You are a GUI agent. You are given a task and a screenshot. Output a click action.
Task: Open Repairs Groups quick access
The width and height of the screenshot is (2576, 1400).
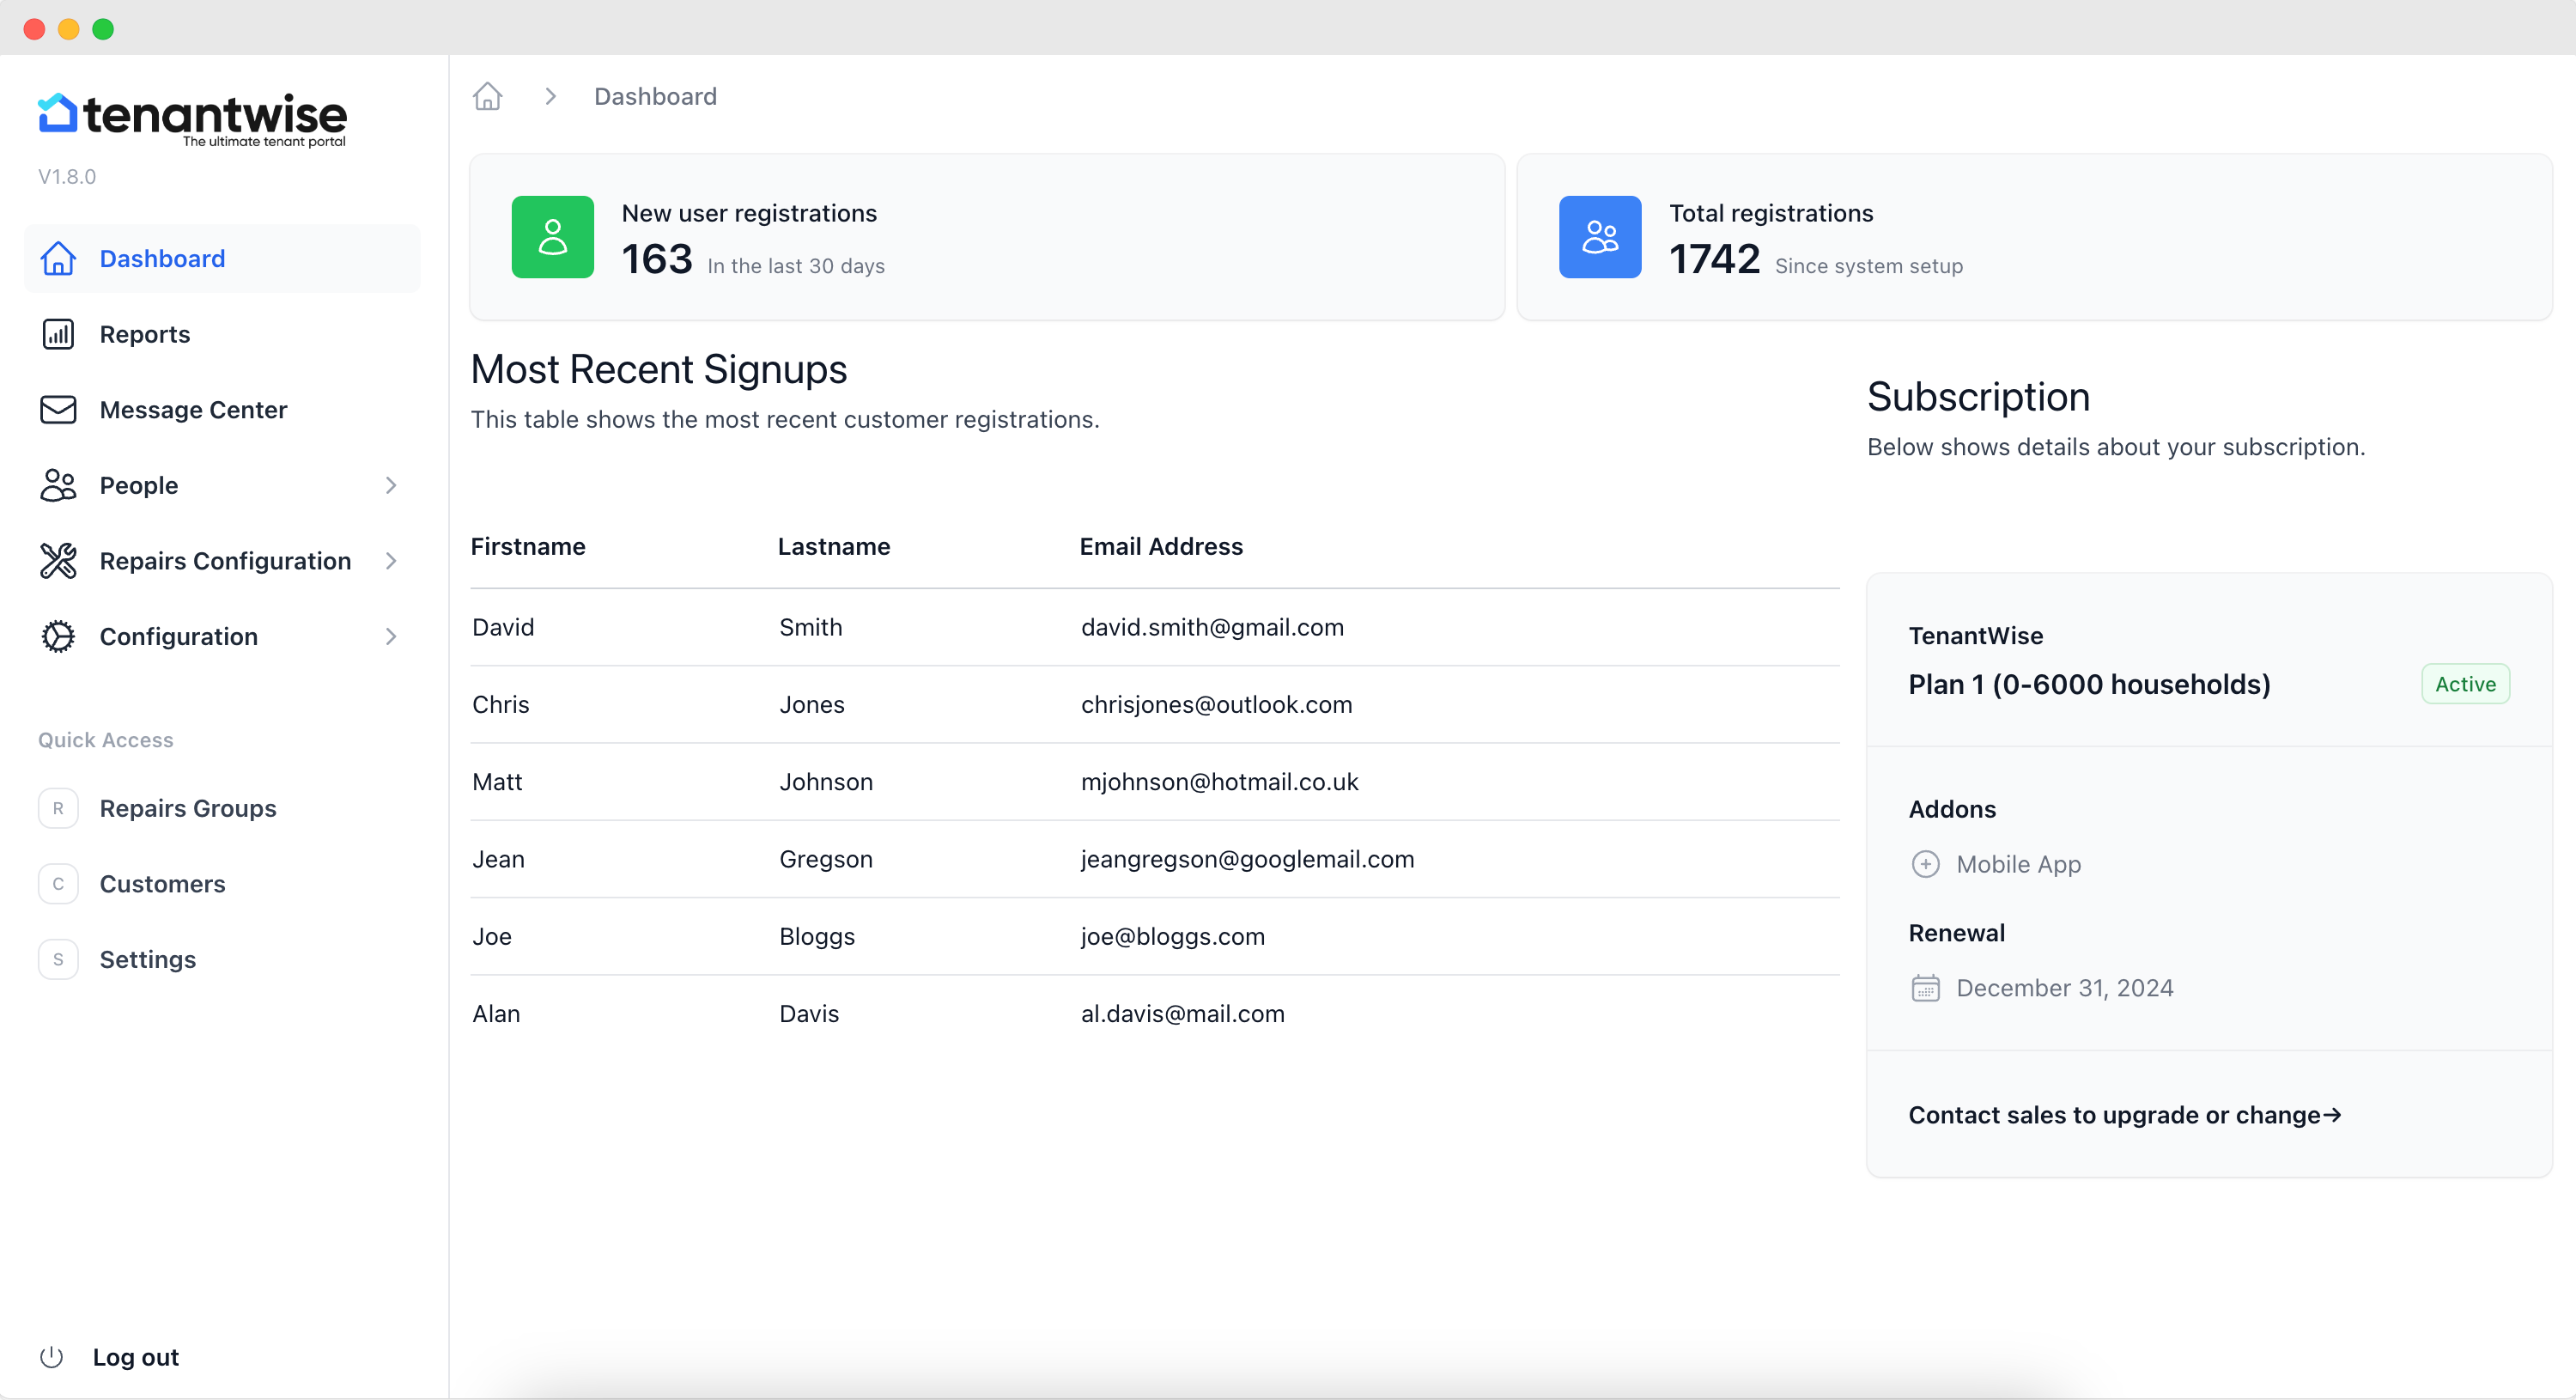point(188,808)
